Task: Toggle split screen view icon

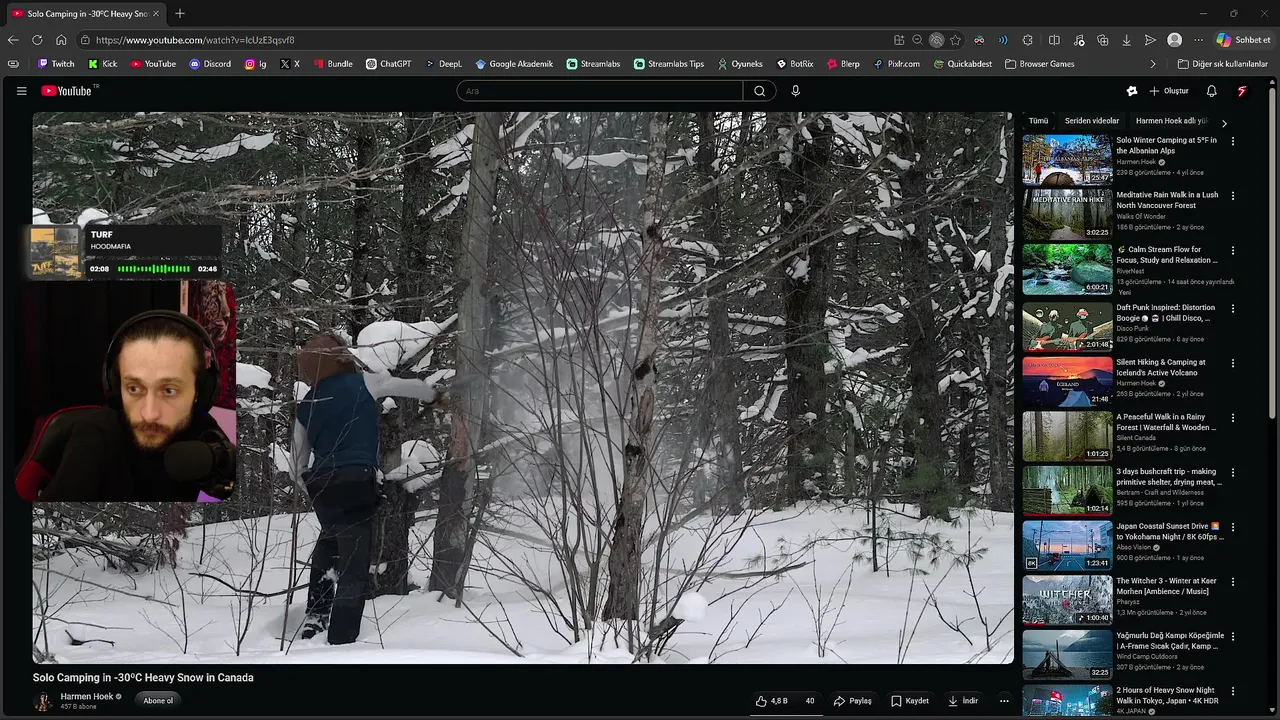Action: click(x=1054, y=40)
